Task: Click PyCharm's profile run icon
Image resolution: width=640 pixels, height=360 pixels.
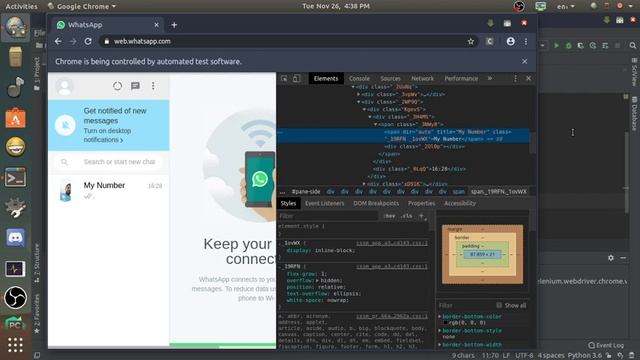Action: pyautogui.click(x=593, y=46)
